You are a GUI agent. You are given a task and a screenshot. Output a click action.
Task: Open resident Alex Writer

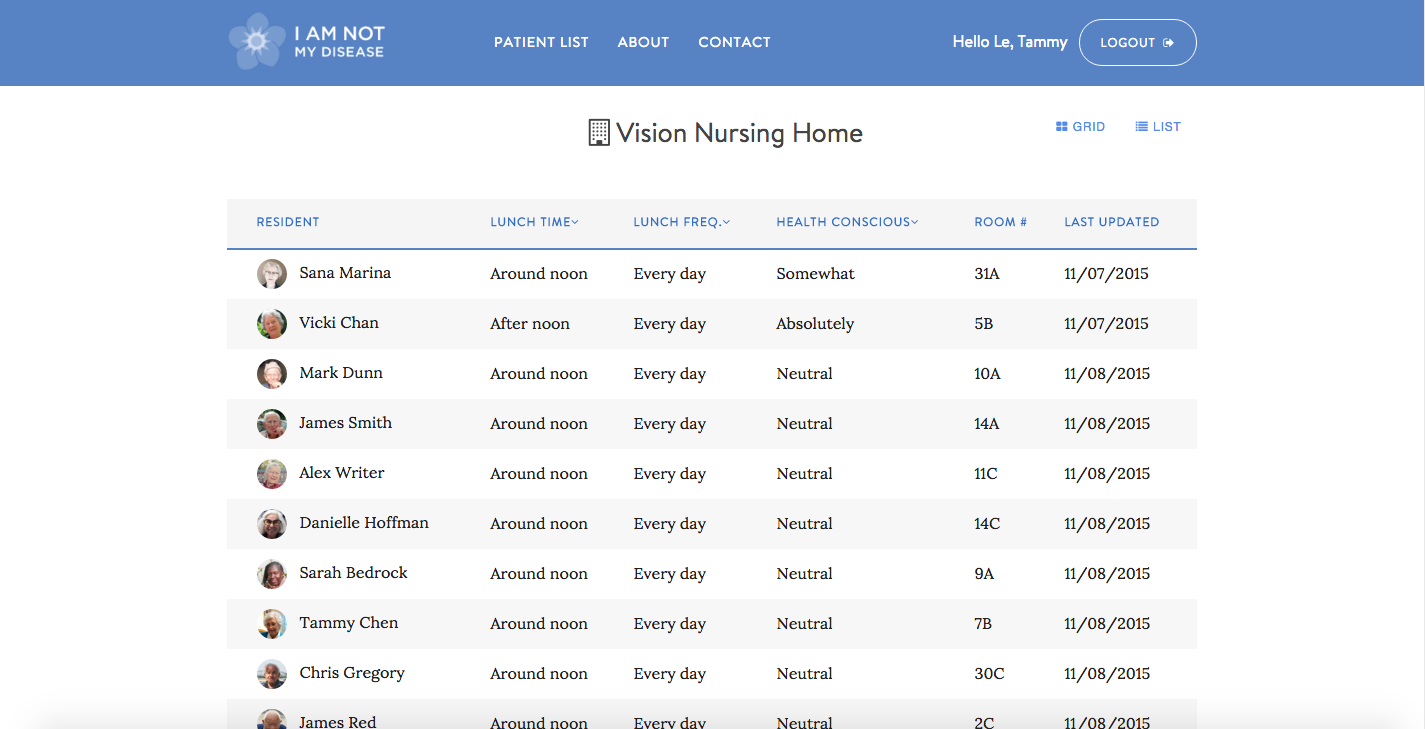pyautogui.click(x=342, y=473)
